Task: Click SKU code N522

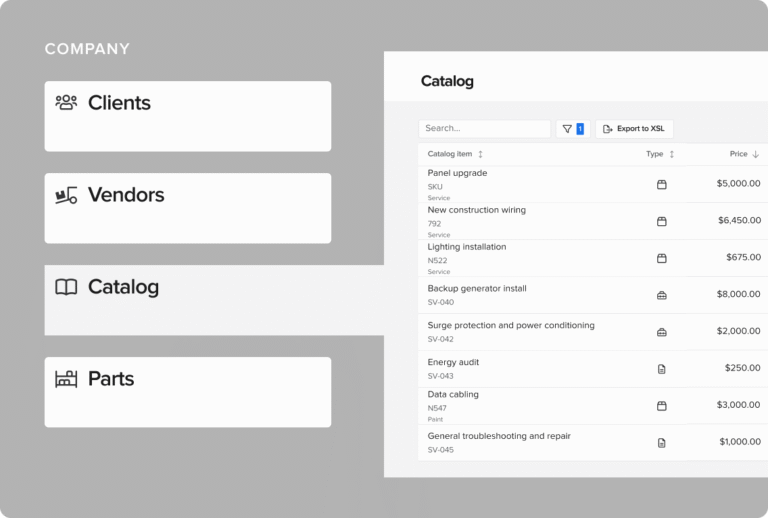Action: click(437, 261)
